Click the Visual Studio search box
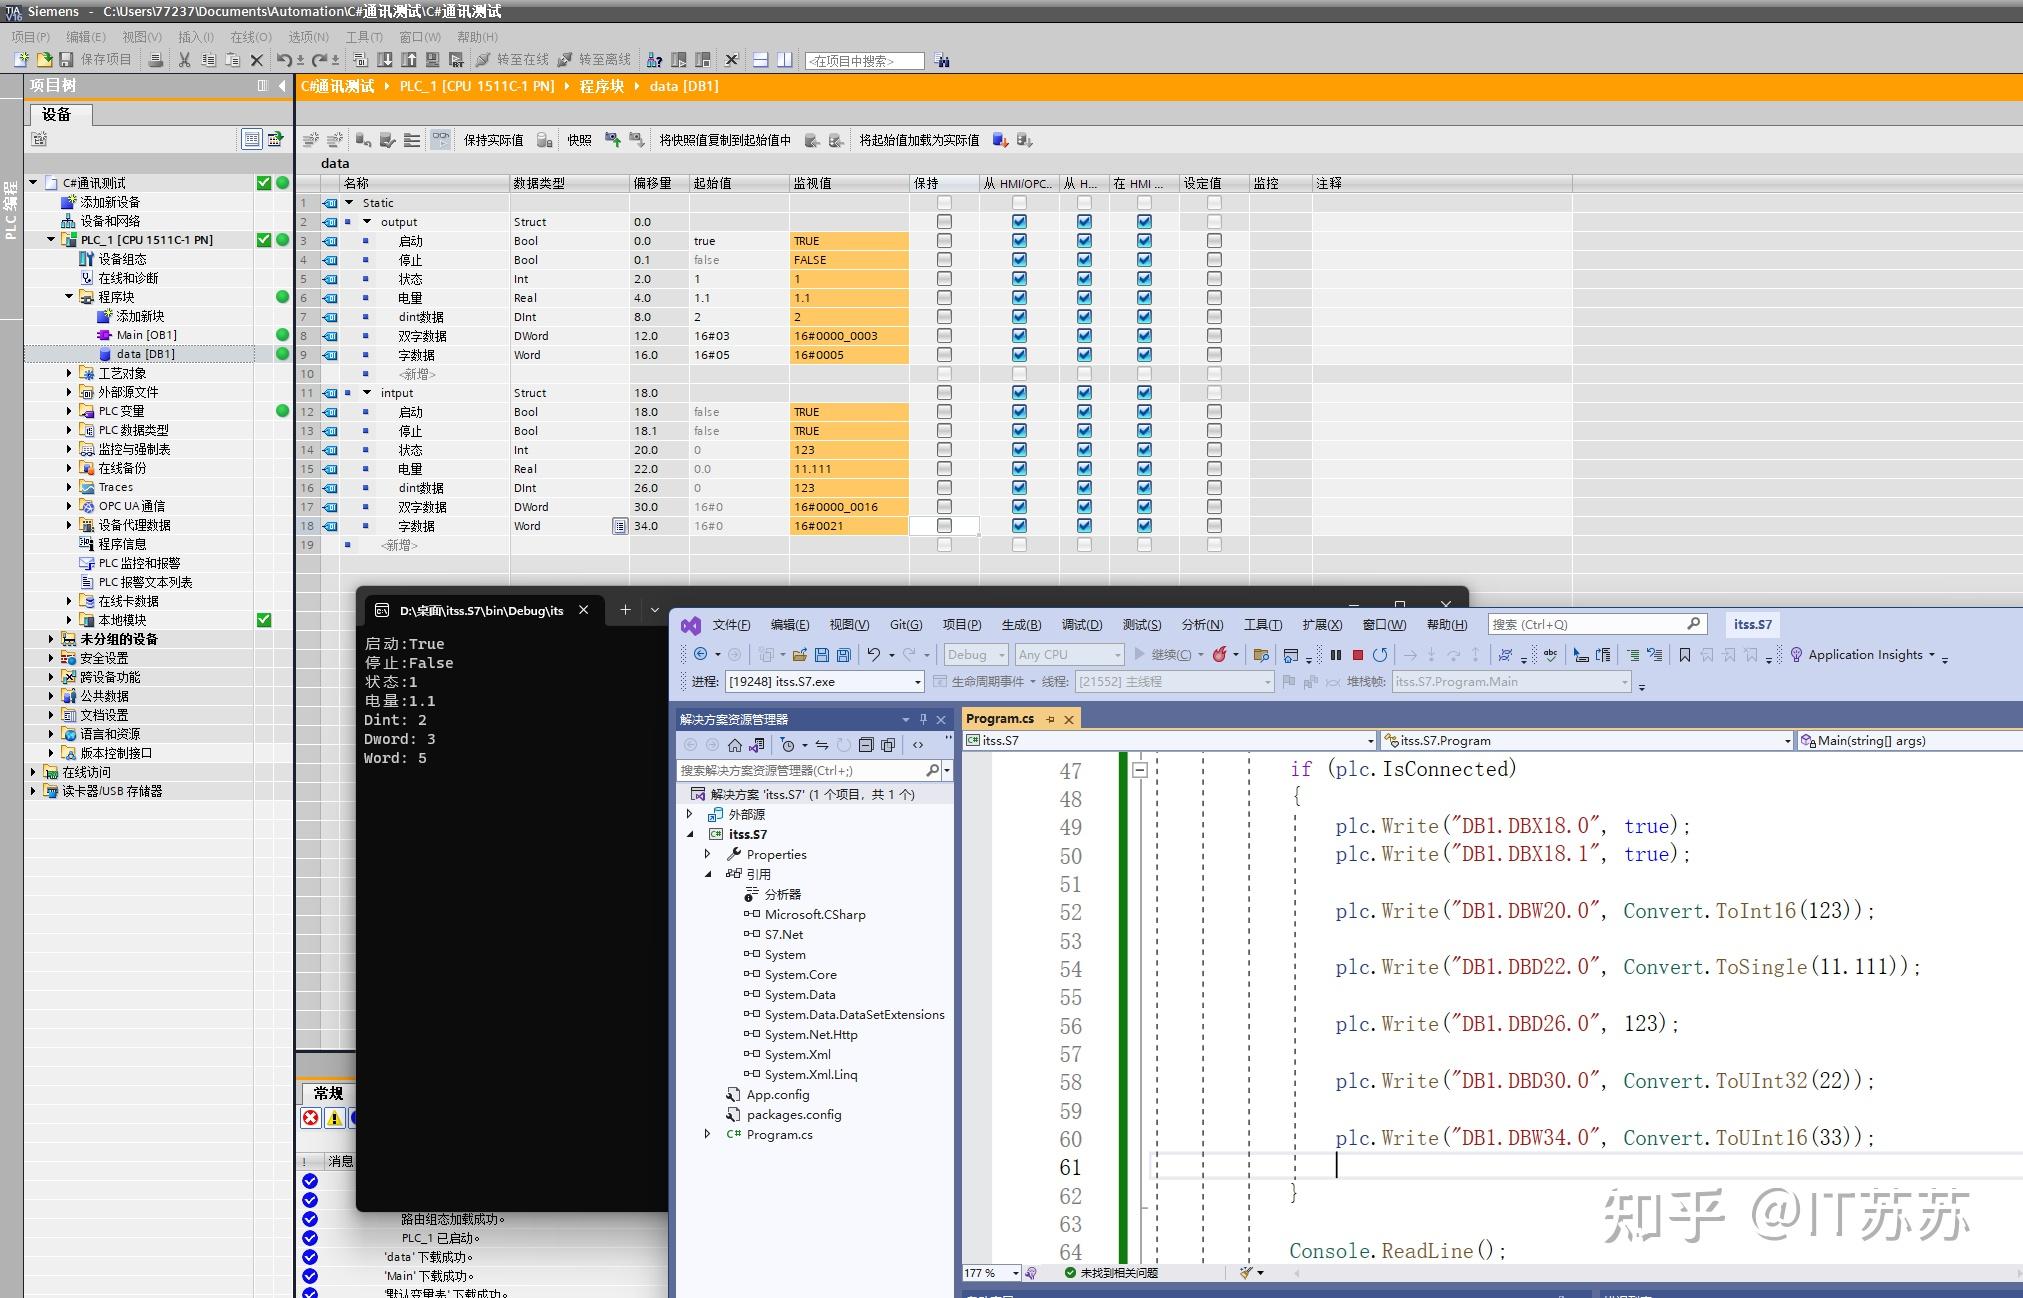This screenshot has height=1298, width=2023. 1596,624
